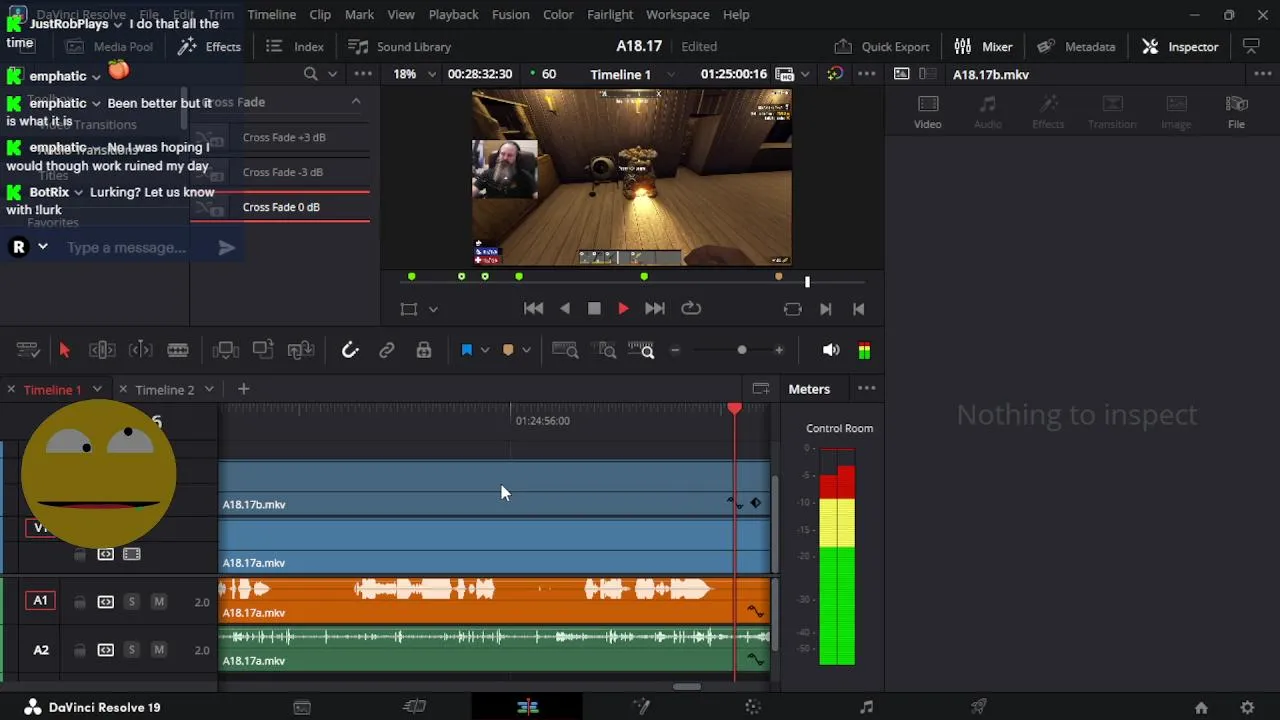Screen dimensions: 1280x720
Task: Select the Blade edit tool
Action: coord(178,350)
